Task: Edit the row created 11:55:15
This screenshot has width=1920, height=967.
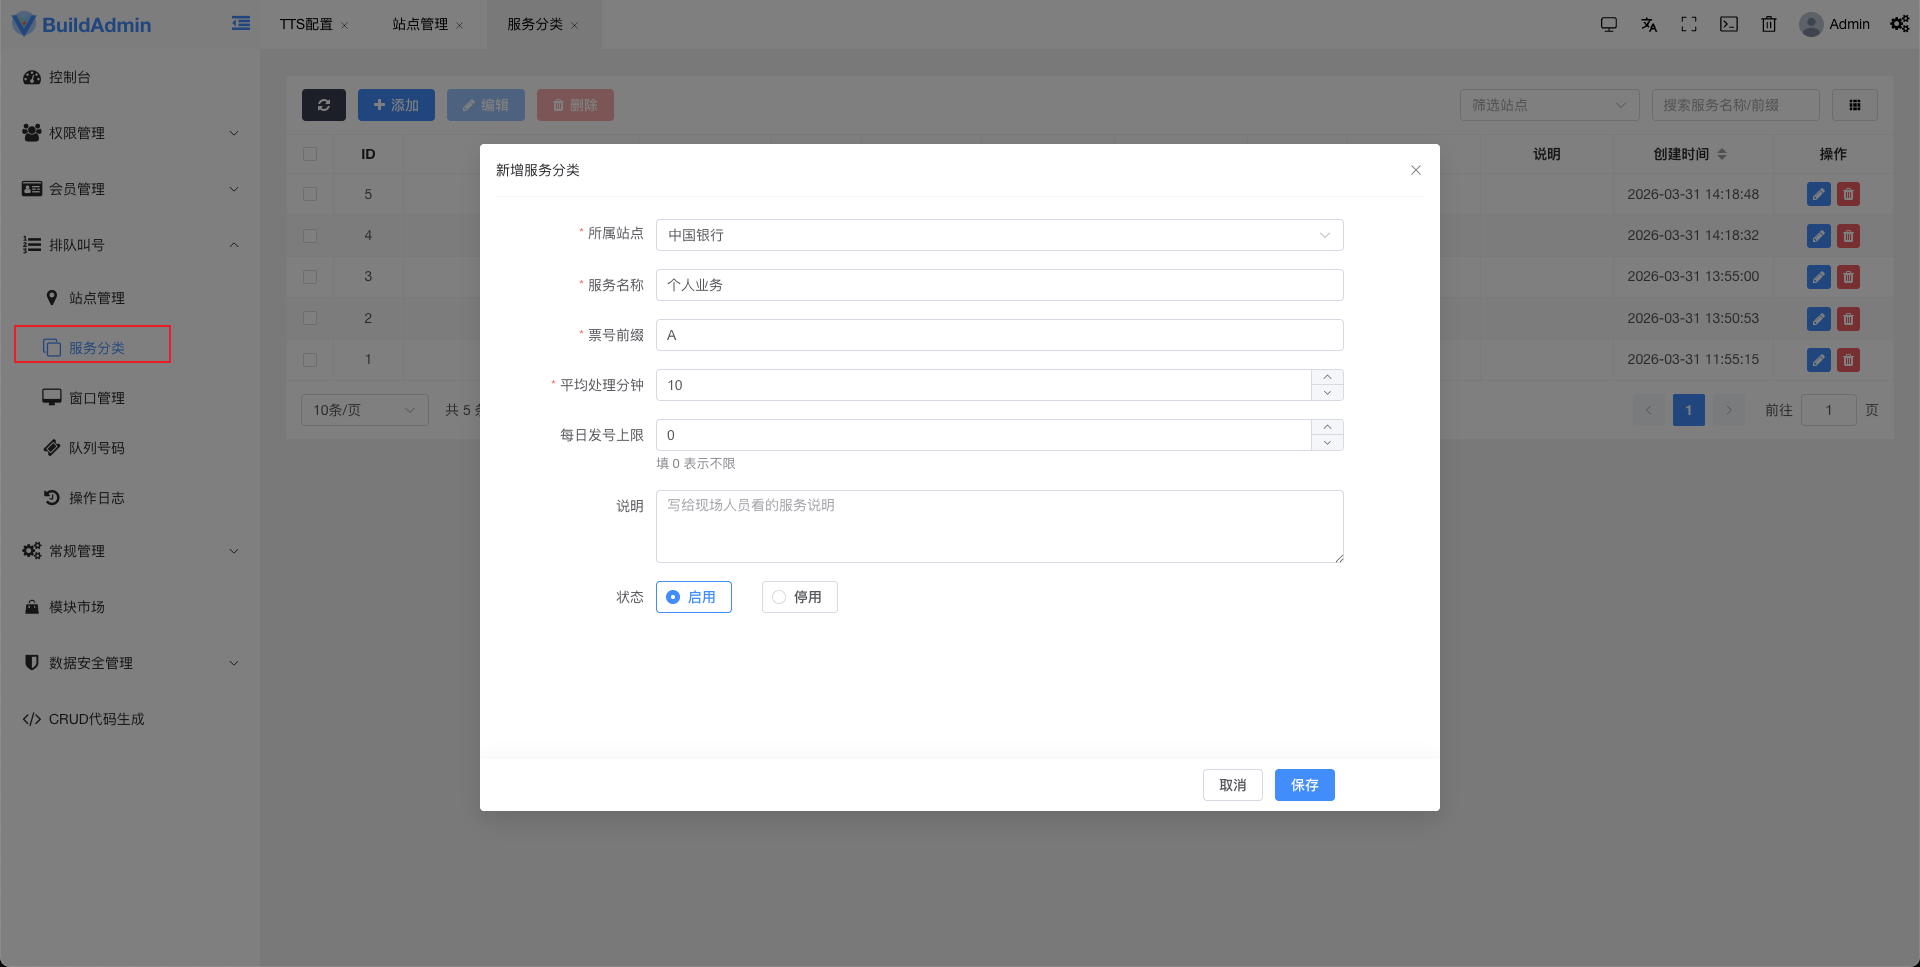Action: tap(1819, 360)
